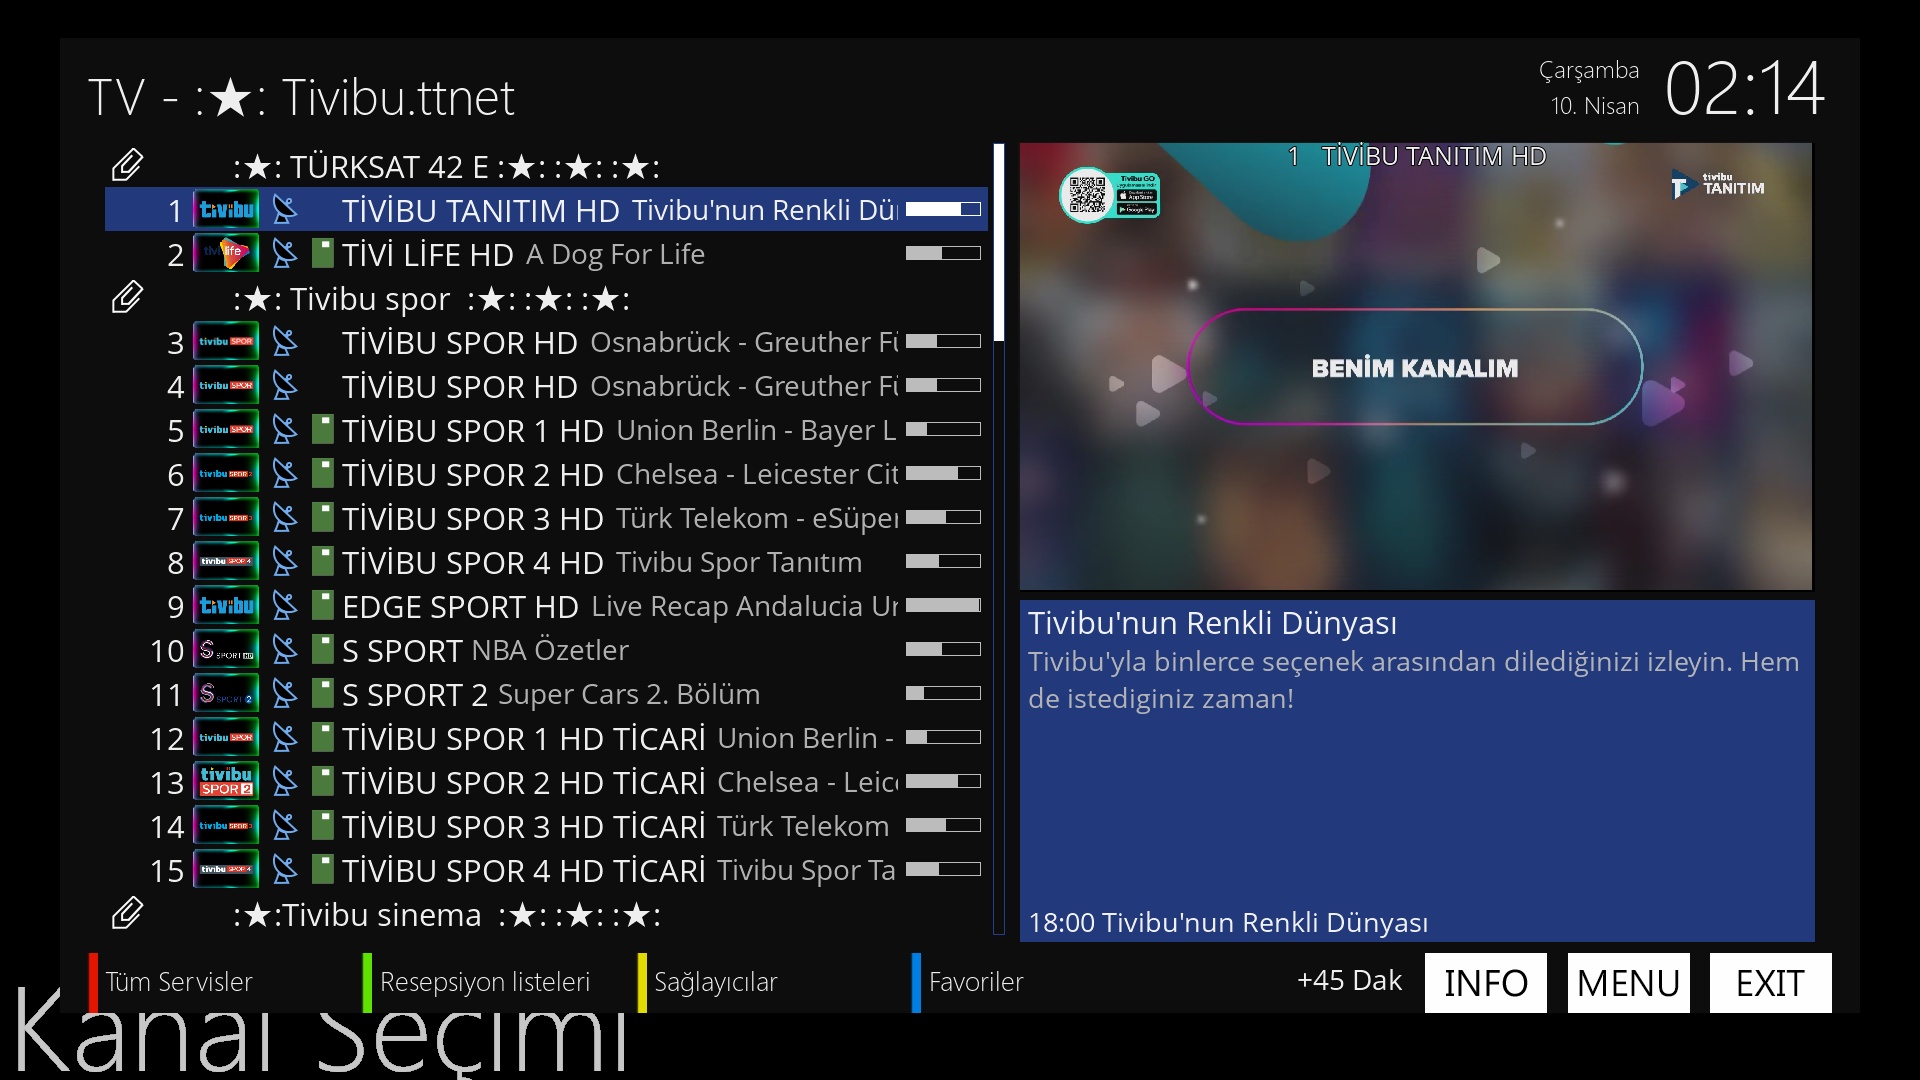This screenshot has width=1920, height=1080.
Task: Click the Tivibu Spor 4 logo on row 8
Action: 226,562
